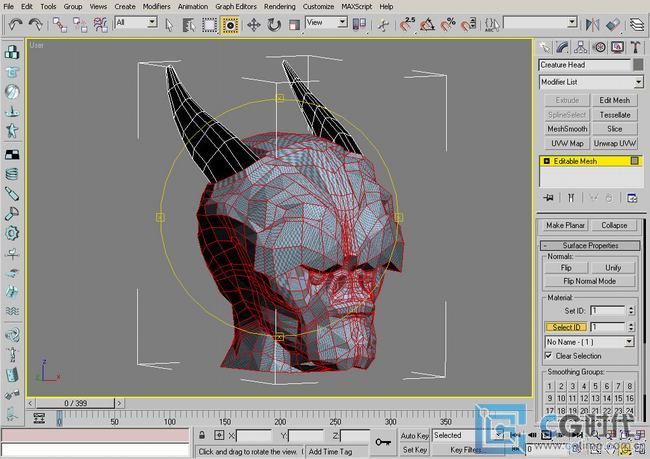Toggle Show End Result in modifier stack
The image size is (650, 459).
point(571,198)
